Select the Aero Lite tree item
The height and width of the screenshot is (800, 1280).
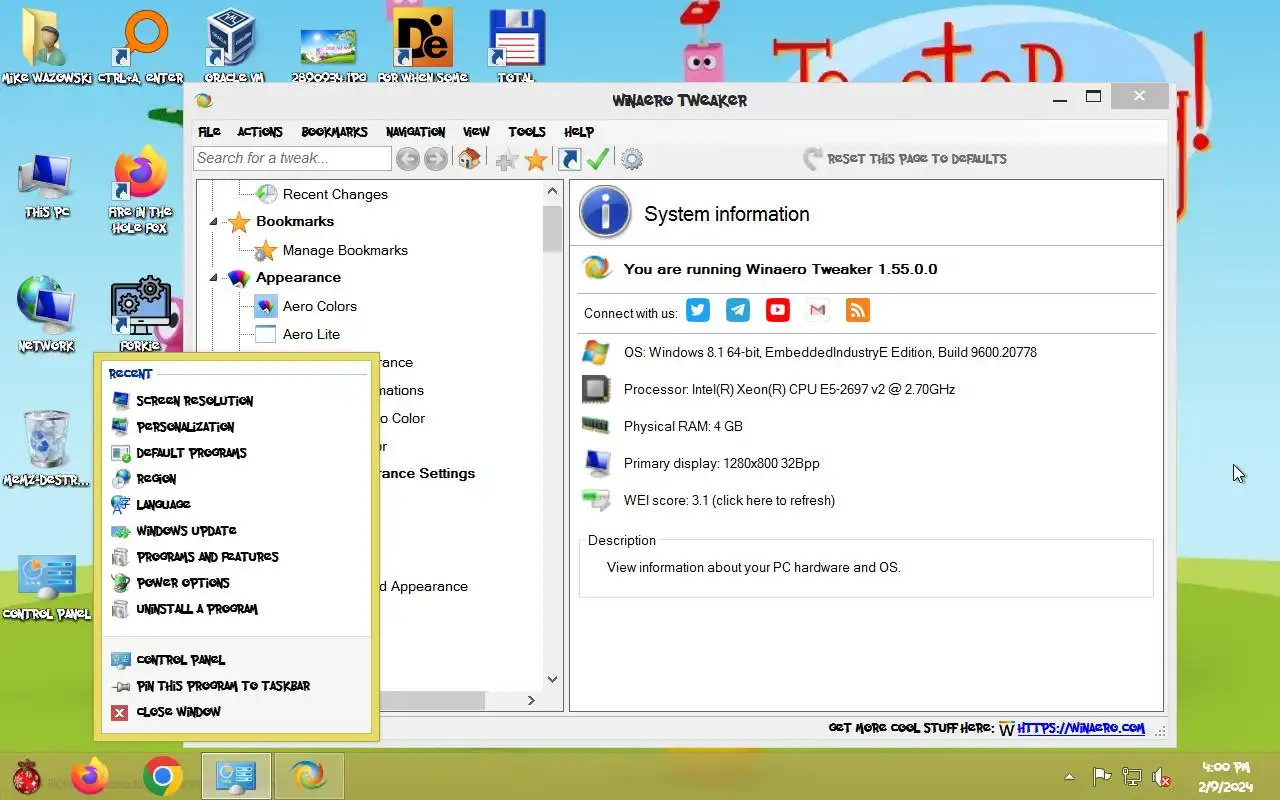pyautogui.click(x=311, y=334)
